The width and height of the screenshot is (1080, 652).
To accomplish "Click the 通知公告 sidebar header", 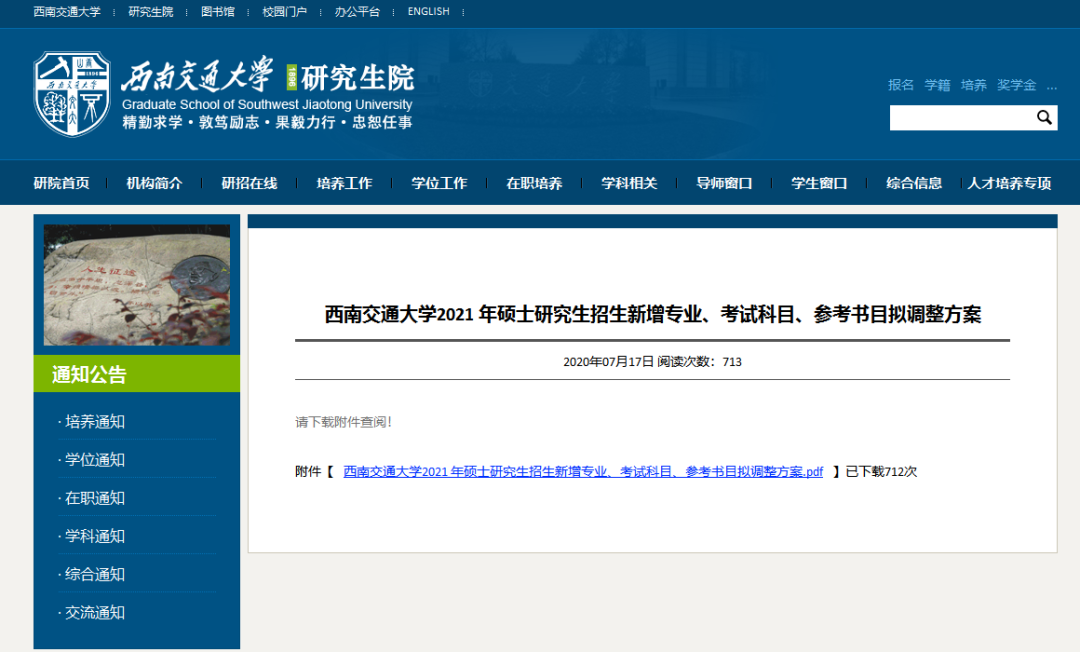I will pos(137,374).
